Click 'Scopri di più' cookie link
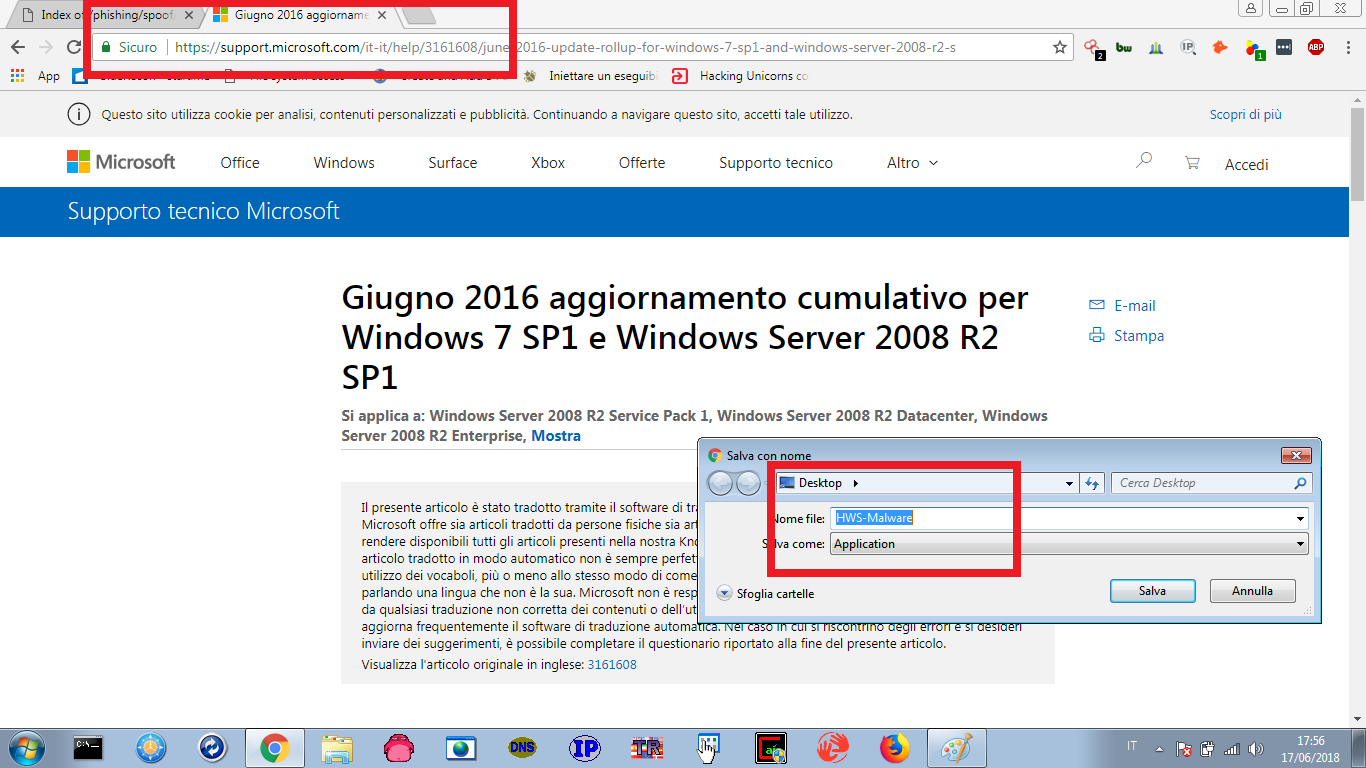 pyautogui.click(x=1245, y=115)
